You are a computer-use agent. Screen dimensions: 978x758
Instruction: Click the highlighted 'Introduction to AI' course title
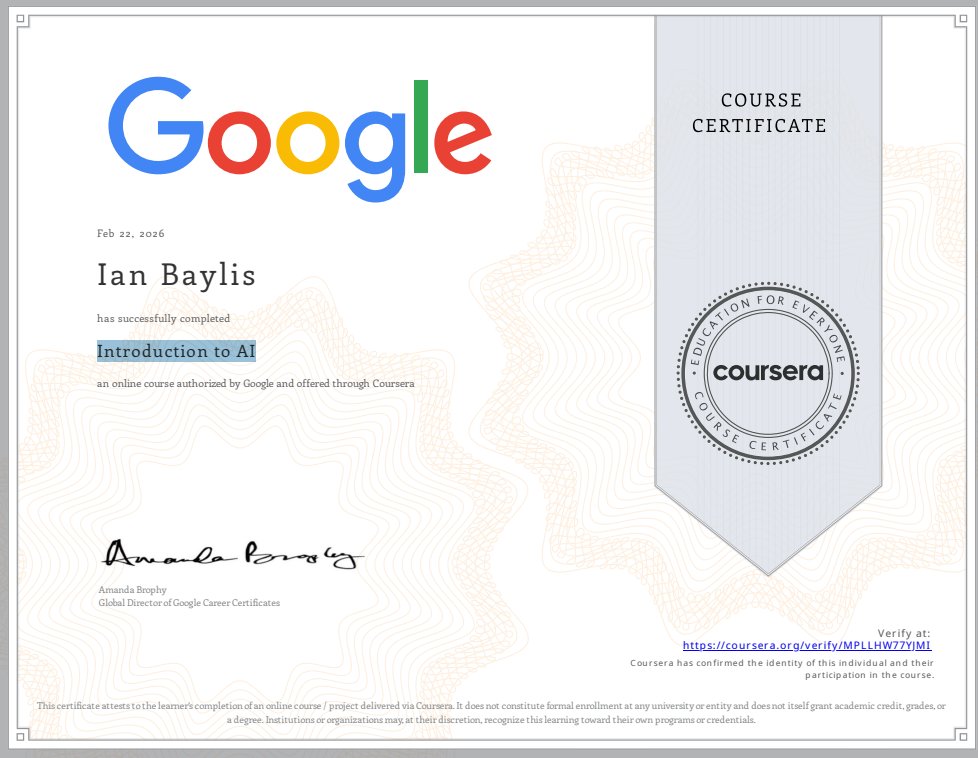(177, 351)
